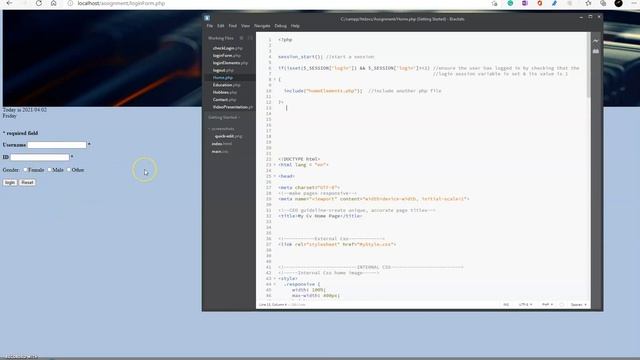
Task: Click the ID input field
Action: [x=40, y=157]
